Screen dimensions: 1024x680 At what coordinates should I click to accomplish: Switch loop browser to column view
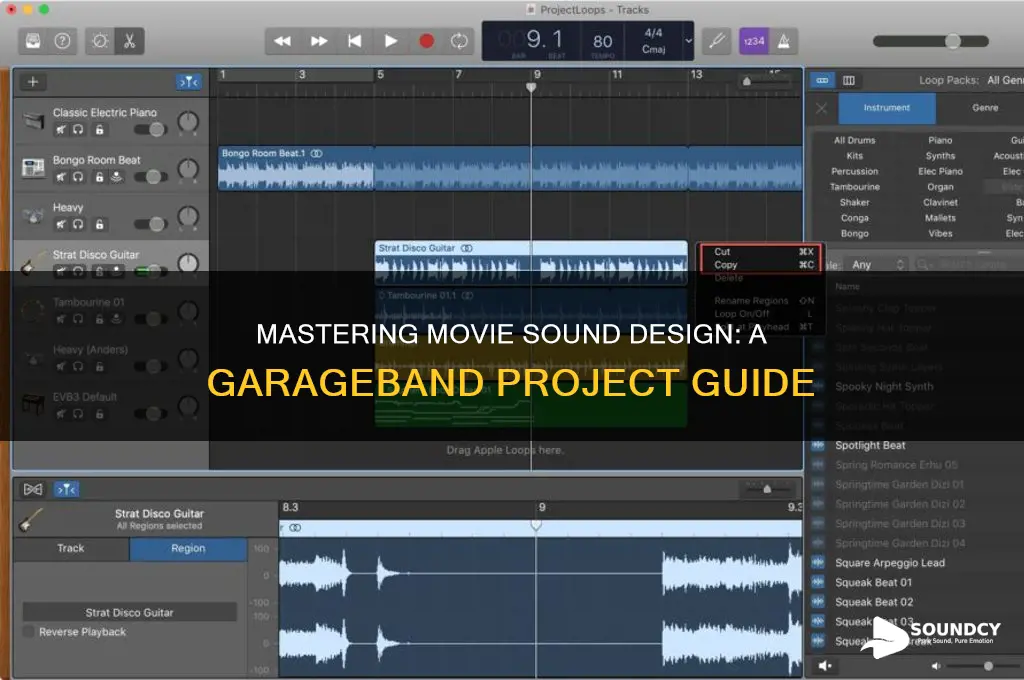(849, 80)
